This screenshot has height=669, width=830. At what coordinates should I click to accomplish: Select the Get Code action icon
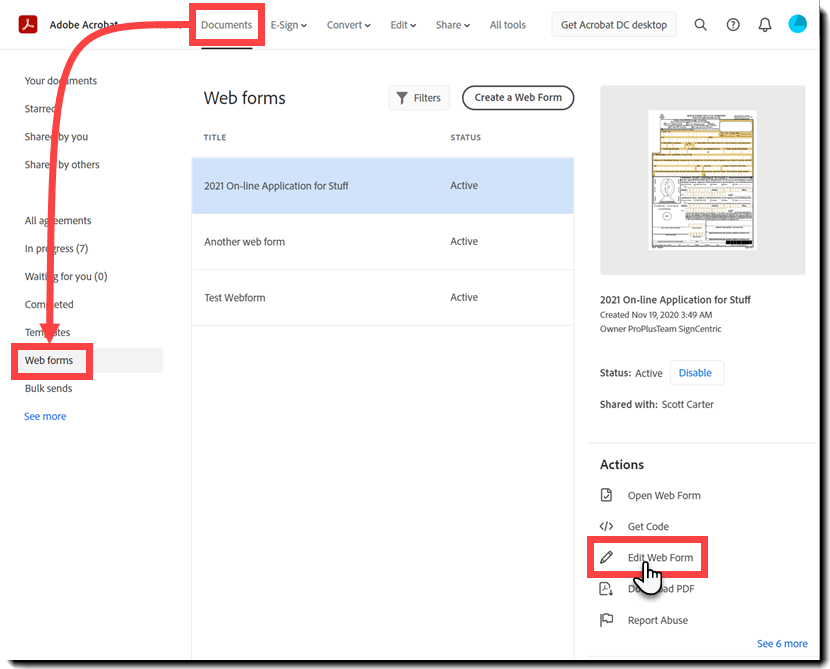607,526
